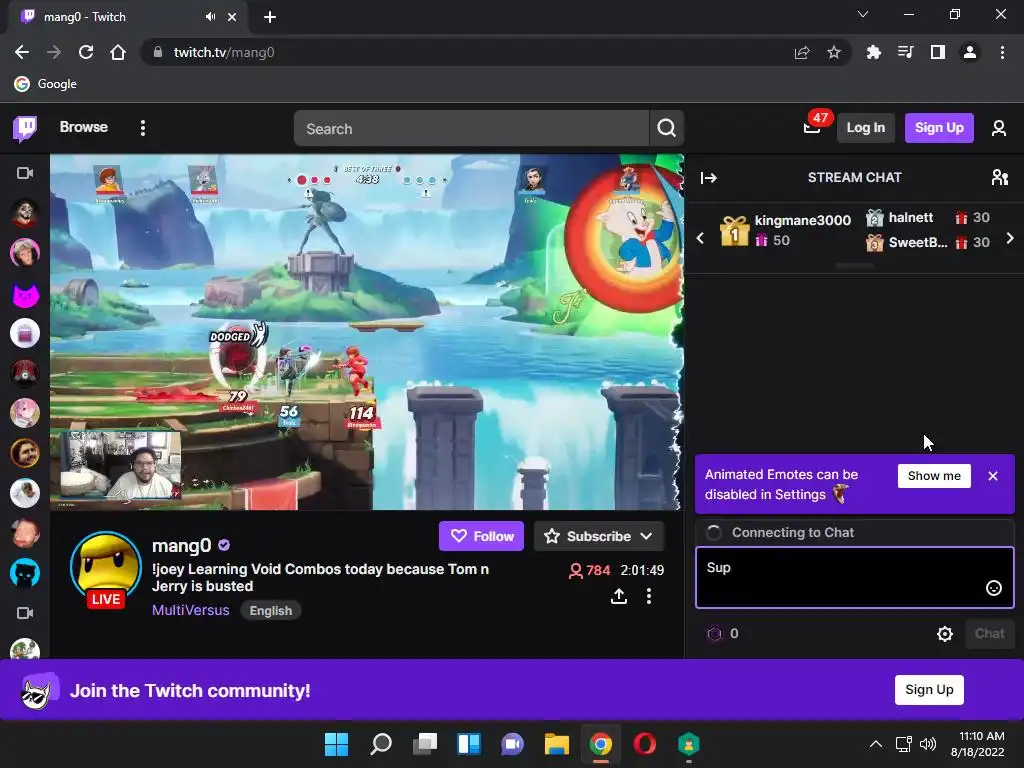Viewport: 1024px width, 768px height.
Task: Open mang0's LIVE profile avatar
Action: point(106,568)
